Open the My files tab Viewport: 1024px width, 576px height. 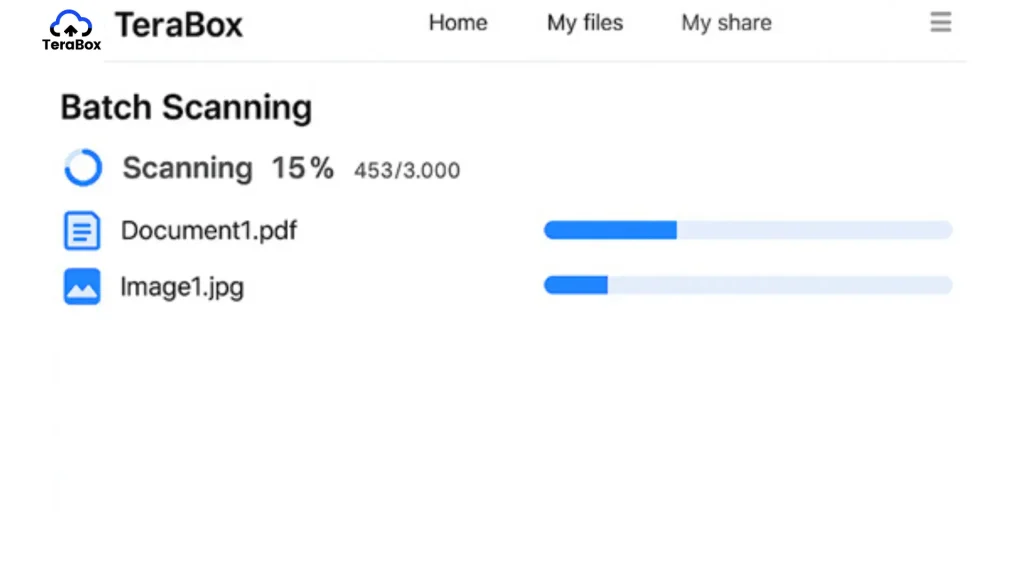click(585, 23)
